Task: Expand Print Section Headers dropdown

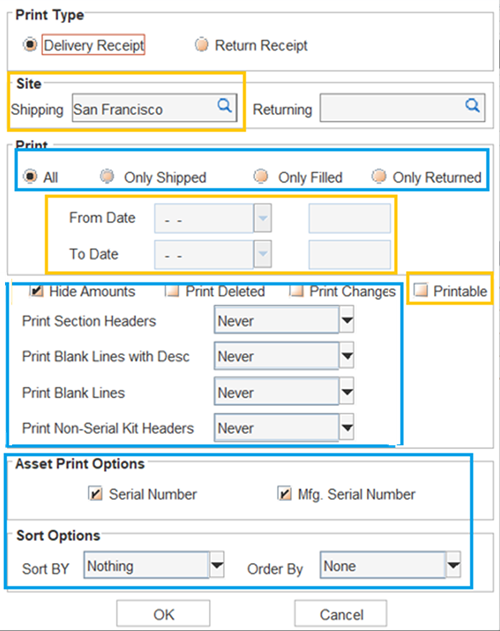Action: click(347, 320)
